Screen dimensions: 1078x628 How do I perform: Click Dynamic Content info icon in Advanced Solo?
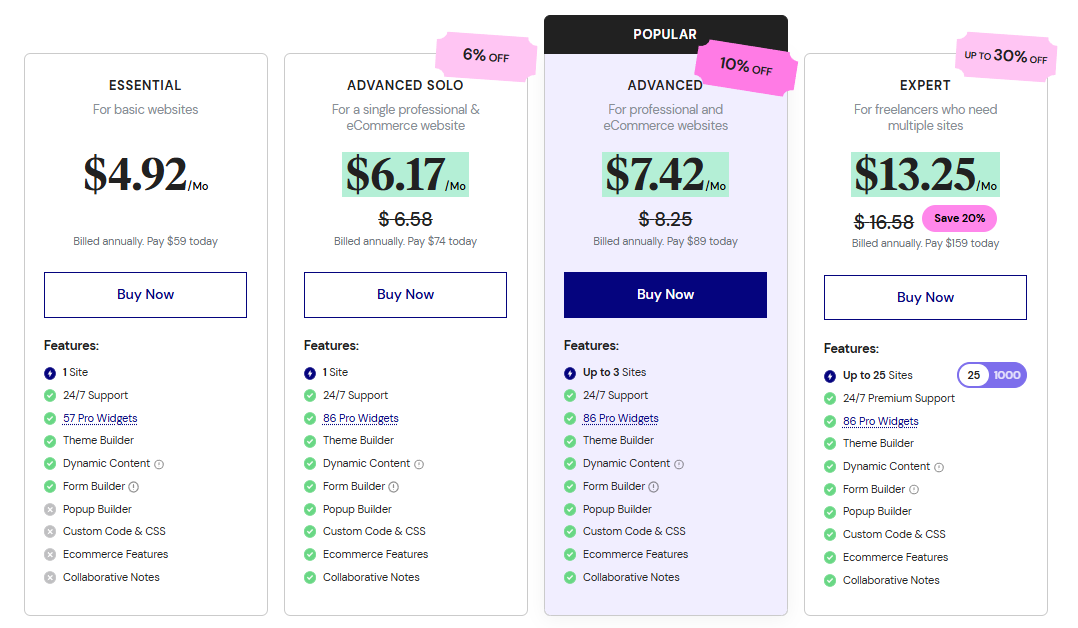[x=419, y=464]
